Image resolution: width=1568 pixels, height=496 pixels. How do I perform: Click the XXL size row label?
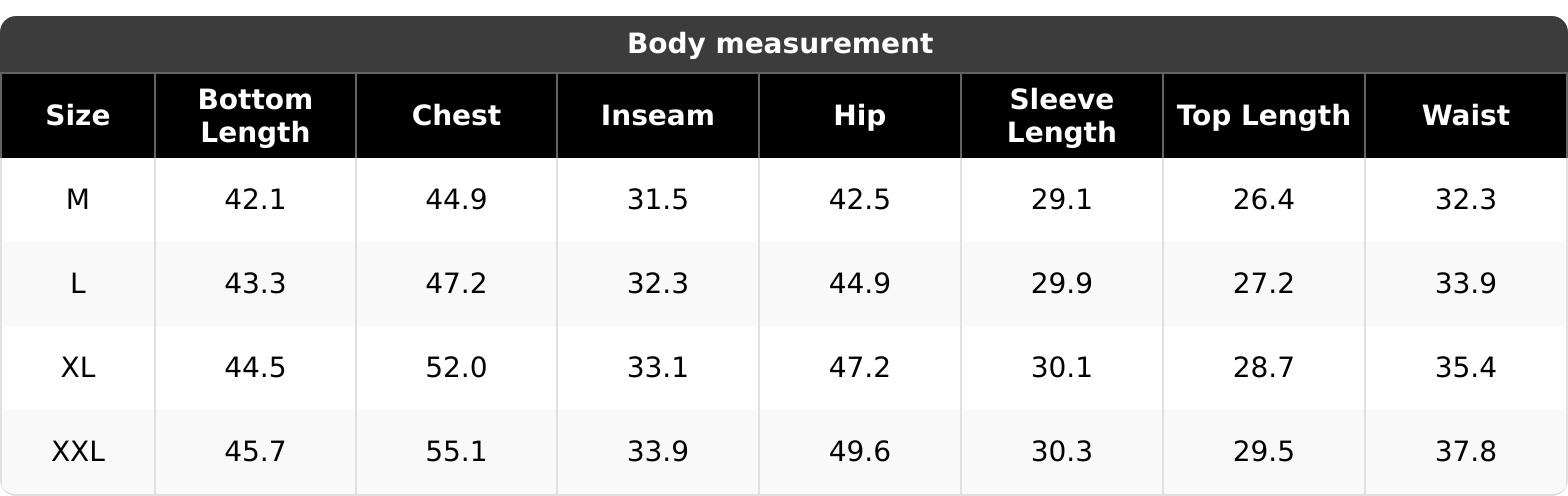pyautogui.click(x=78, y=452)
